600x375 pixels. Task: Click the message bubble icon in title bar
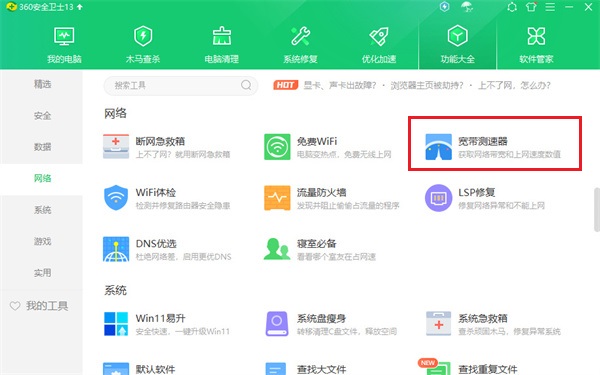[512, 7]
